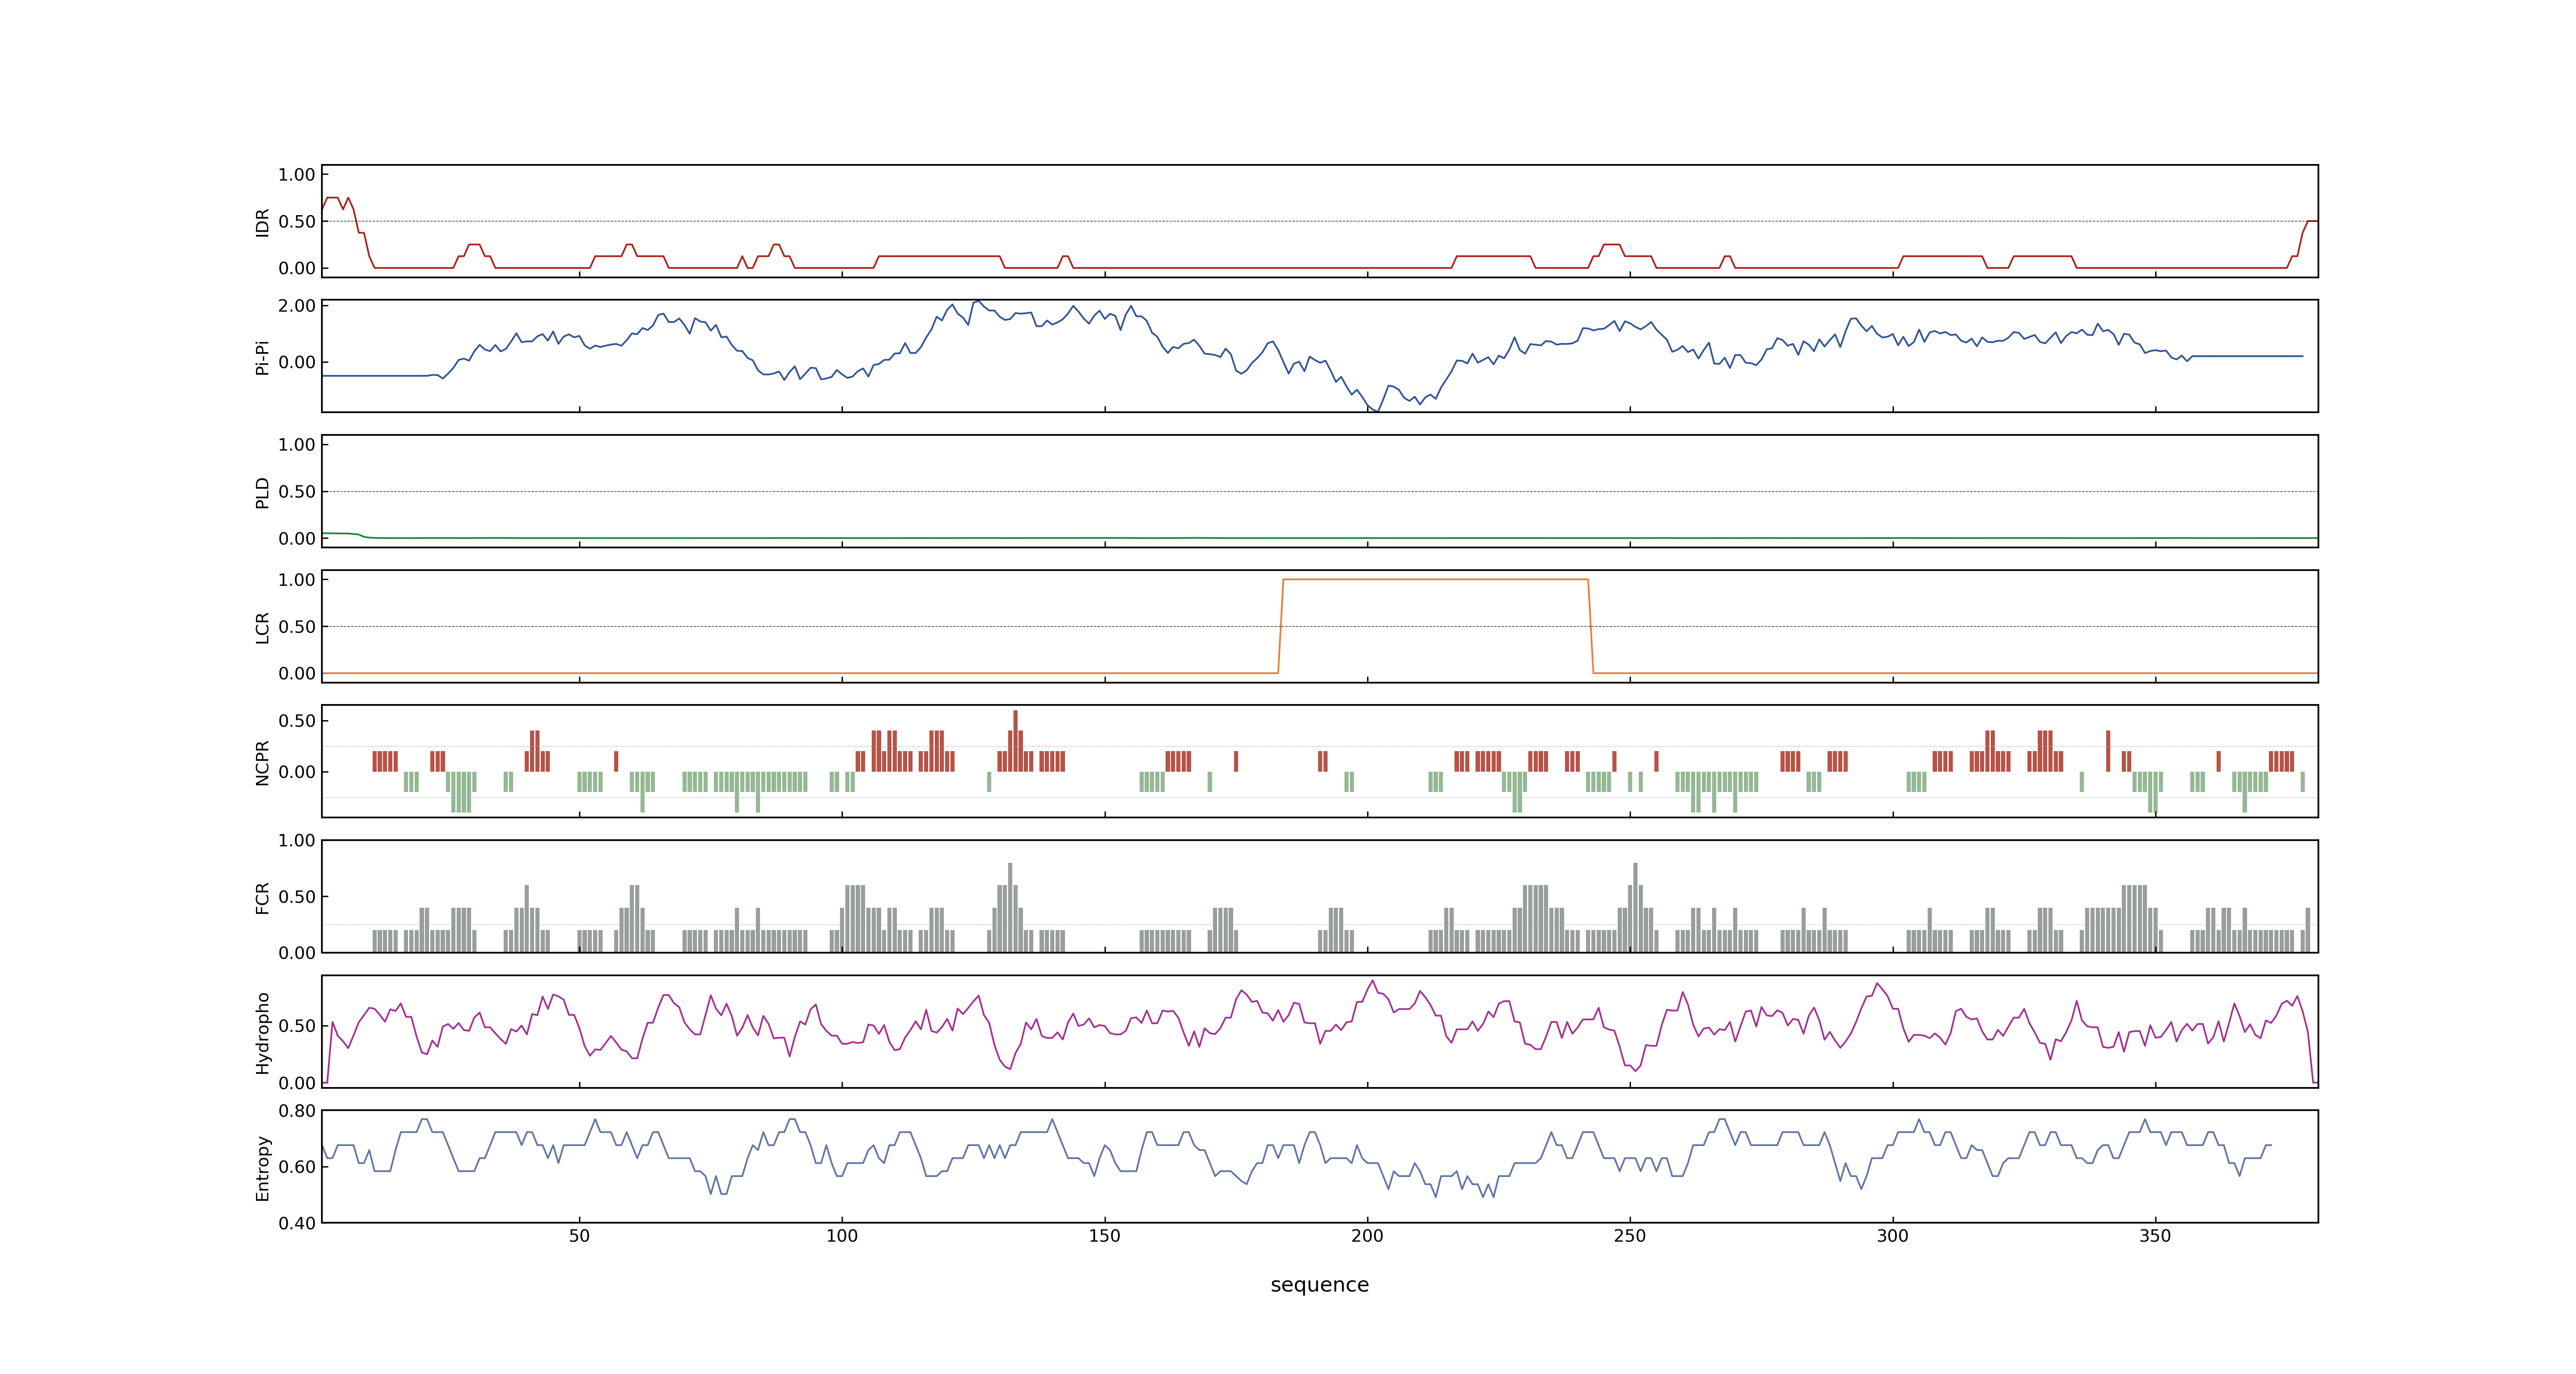Click the "0.50" tick on NCPR axis

click(296, 721)
